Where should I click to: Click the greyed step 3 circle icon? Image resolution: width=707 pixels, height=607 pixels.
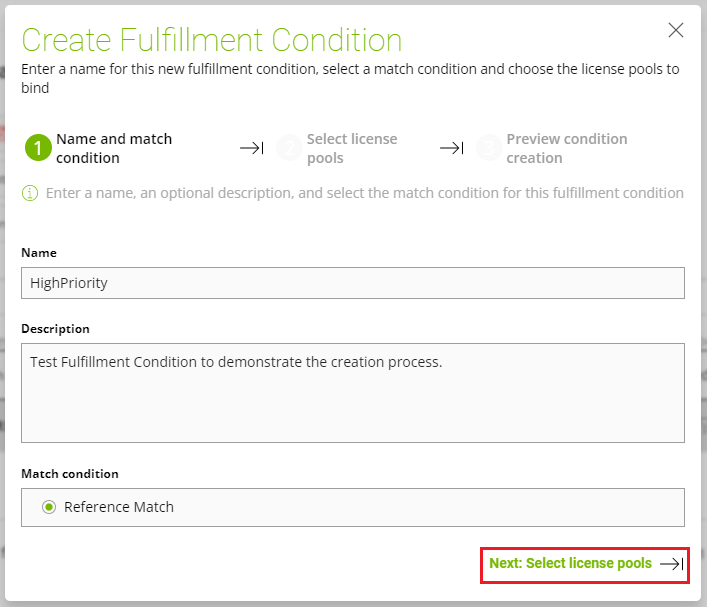[489, 149]
